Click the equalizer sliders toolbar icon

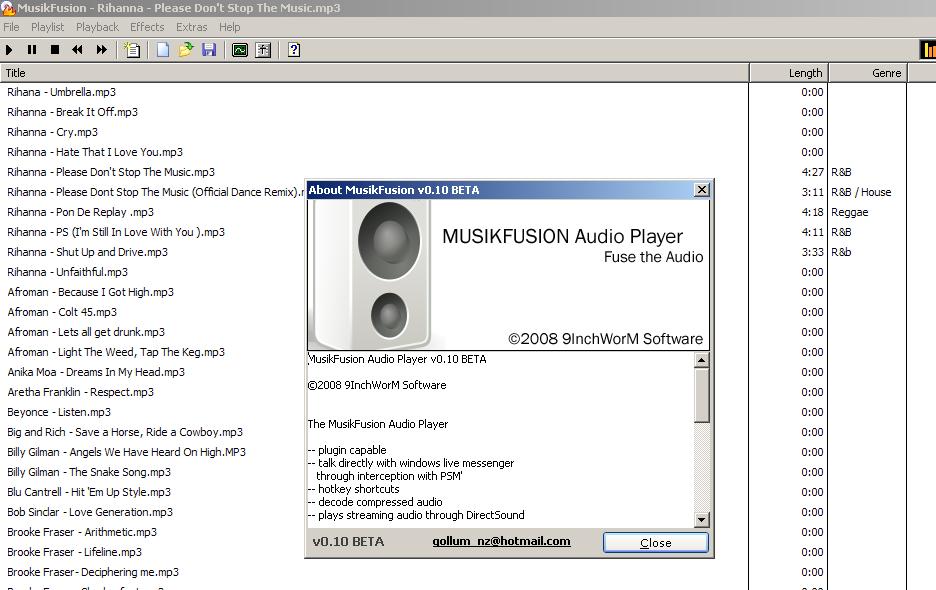(x=263, y=50)
